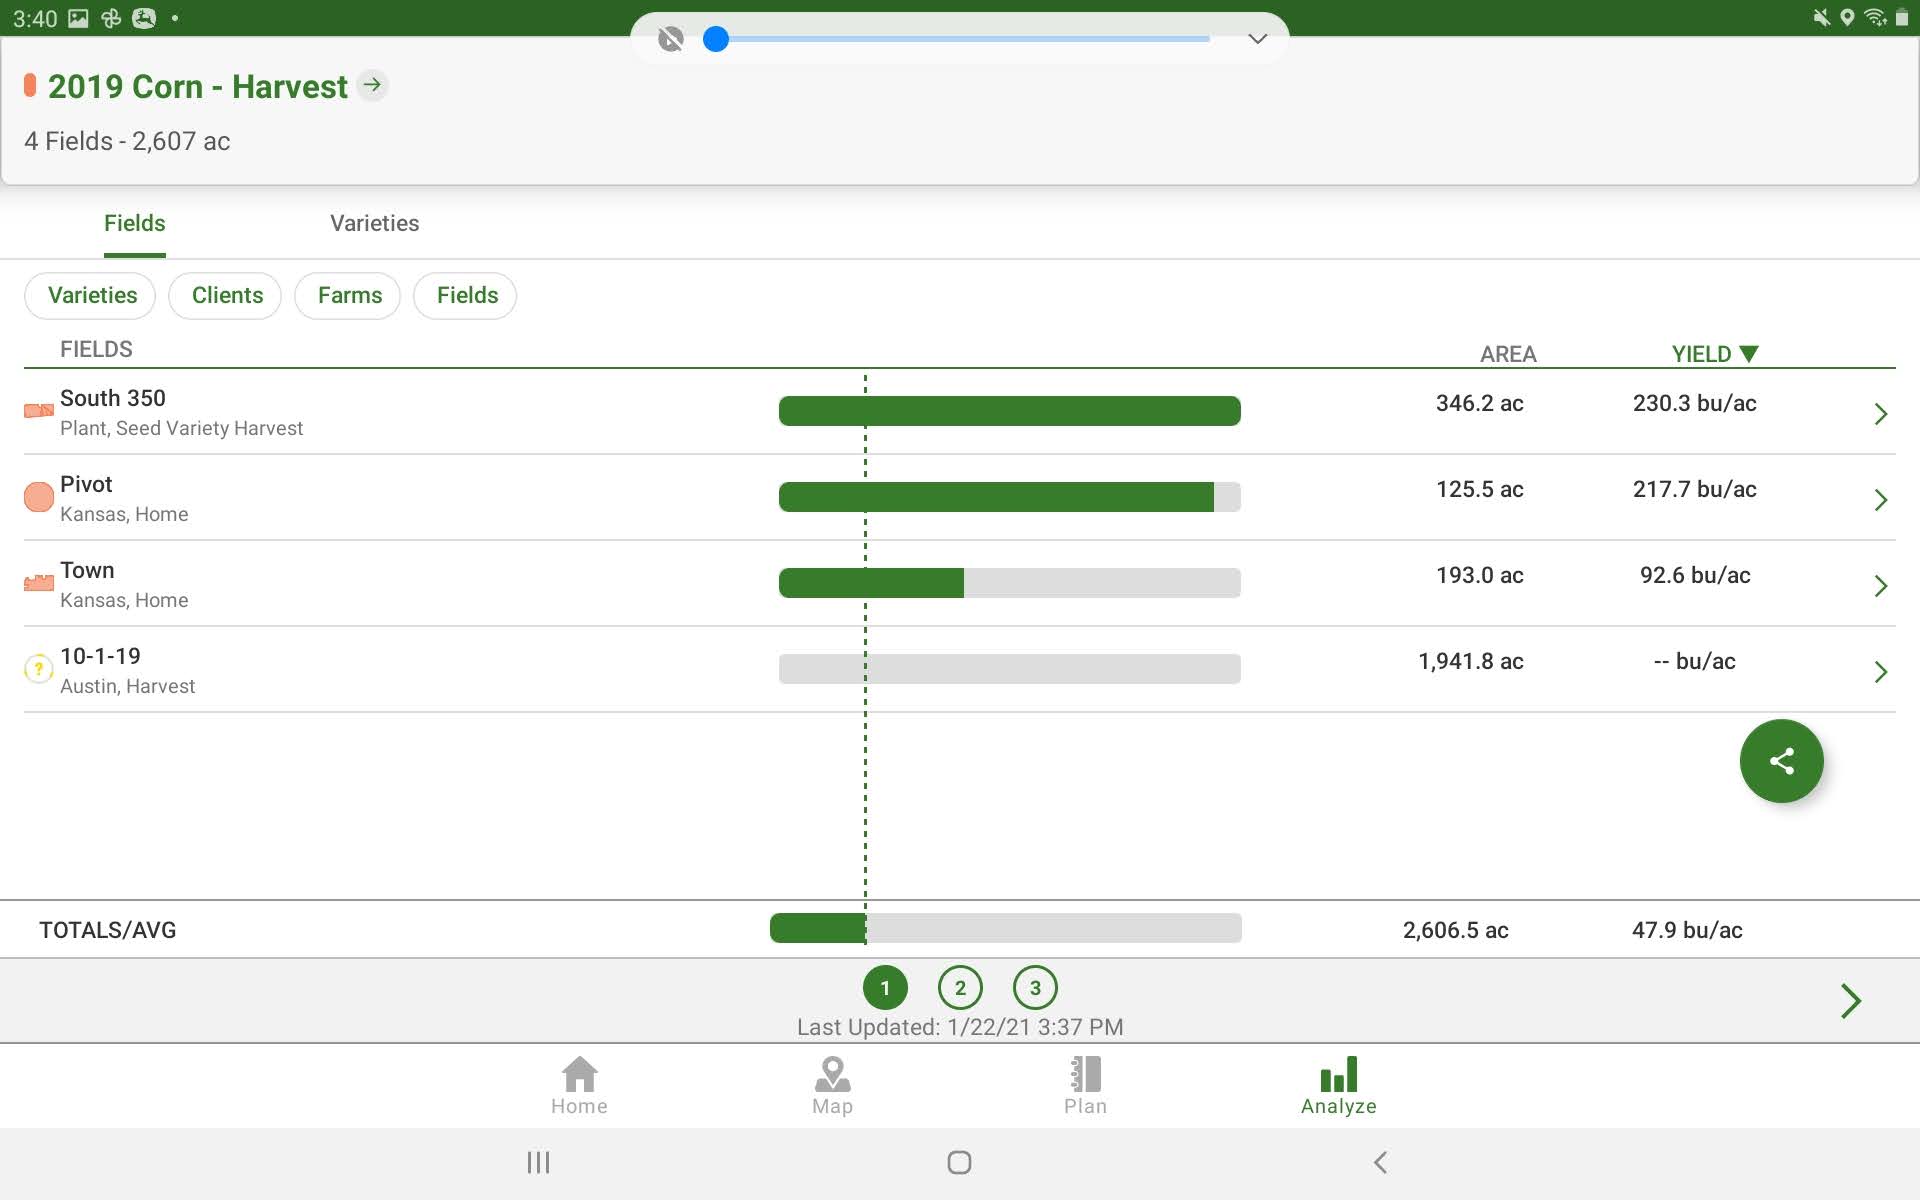
Task: Expand the South 350 row chevron
Action: pyautogui.click(x=1880, y=414)
